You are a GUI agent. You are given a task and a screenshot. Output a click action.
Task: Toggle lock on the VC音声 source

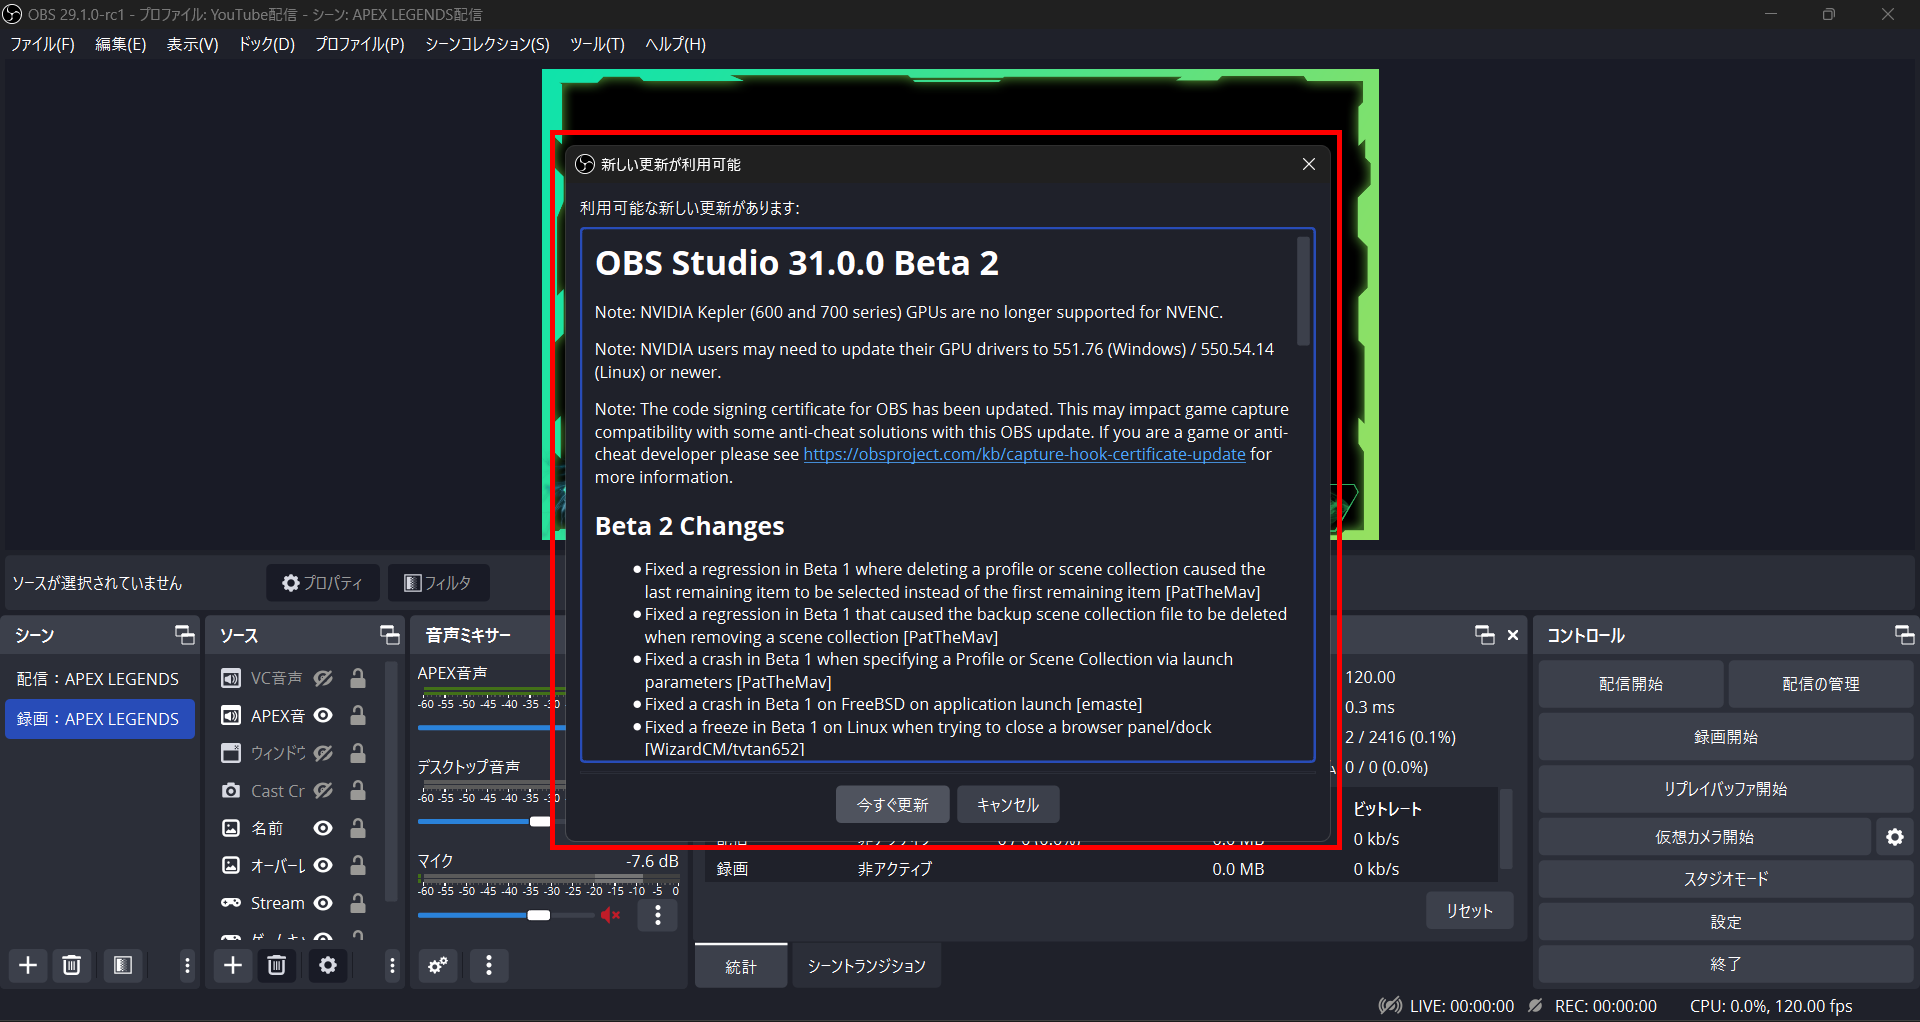pos(357,678)
